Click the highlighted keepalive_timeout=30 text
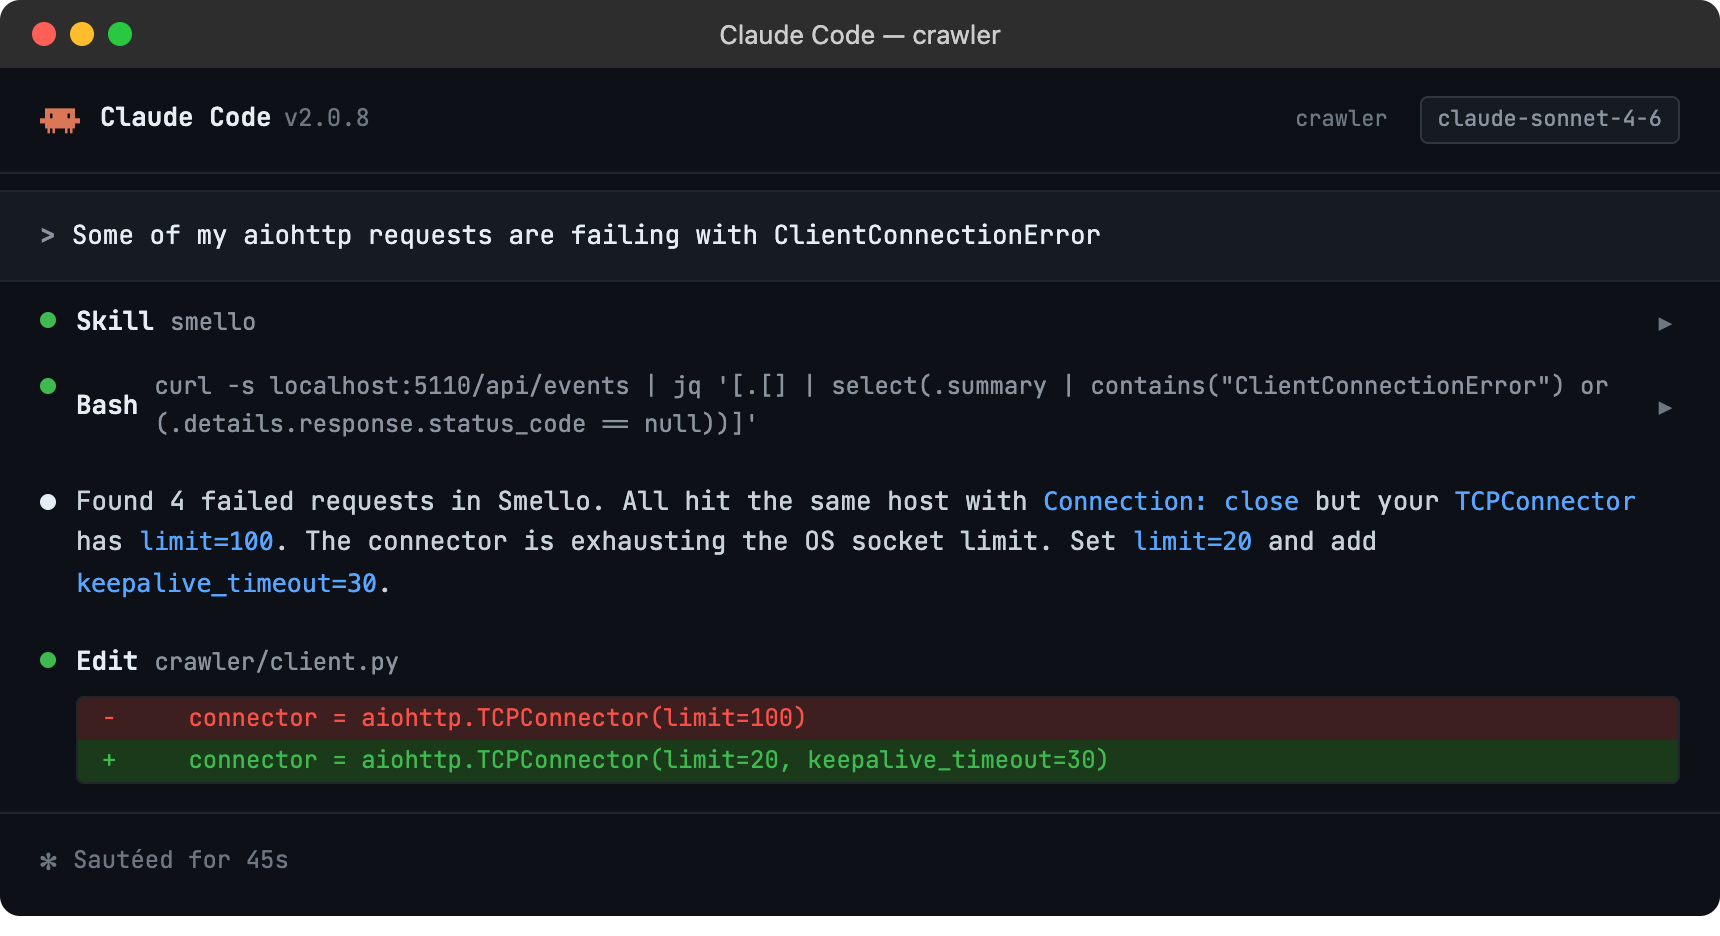 click(227, 583)
